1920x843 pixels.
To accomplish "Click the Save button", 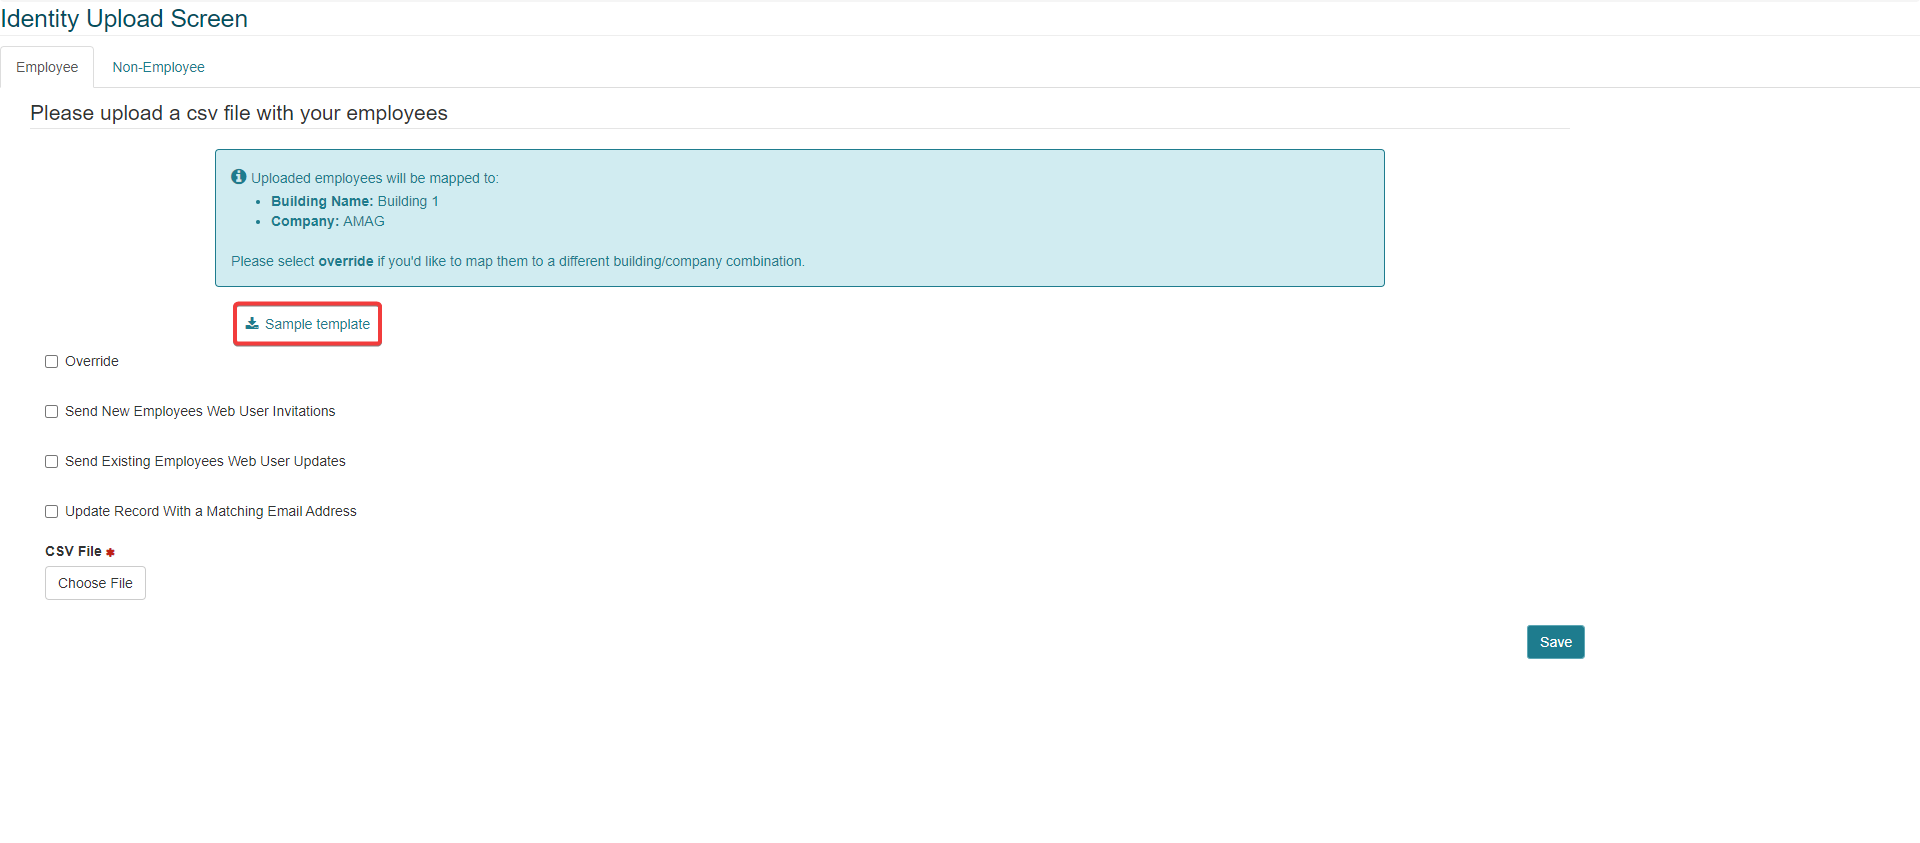I will (1555, 642).
